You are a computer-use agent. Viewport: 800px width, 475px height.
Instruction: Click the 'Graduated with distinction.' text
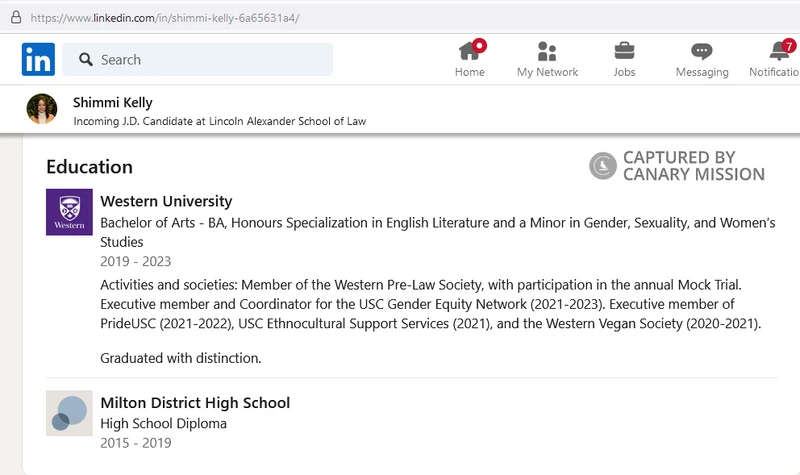[181, 358]
